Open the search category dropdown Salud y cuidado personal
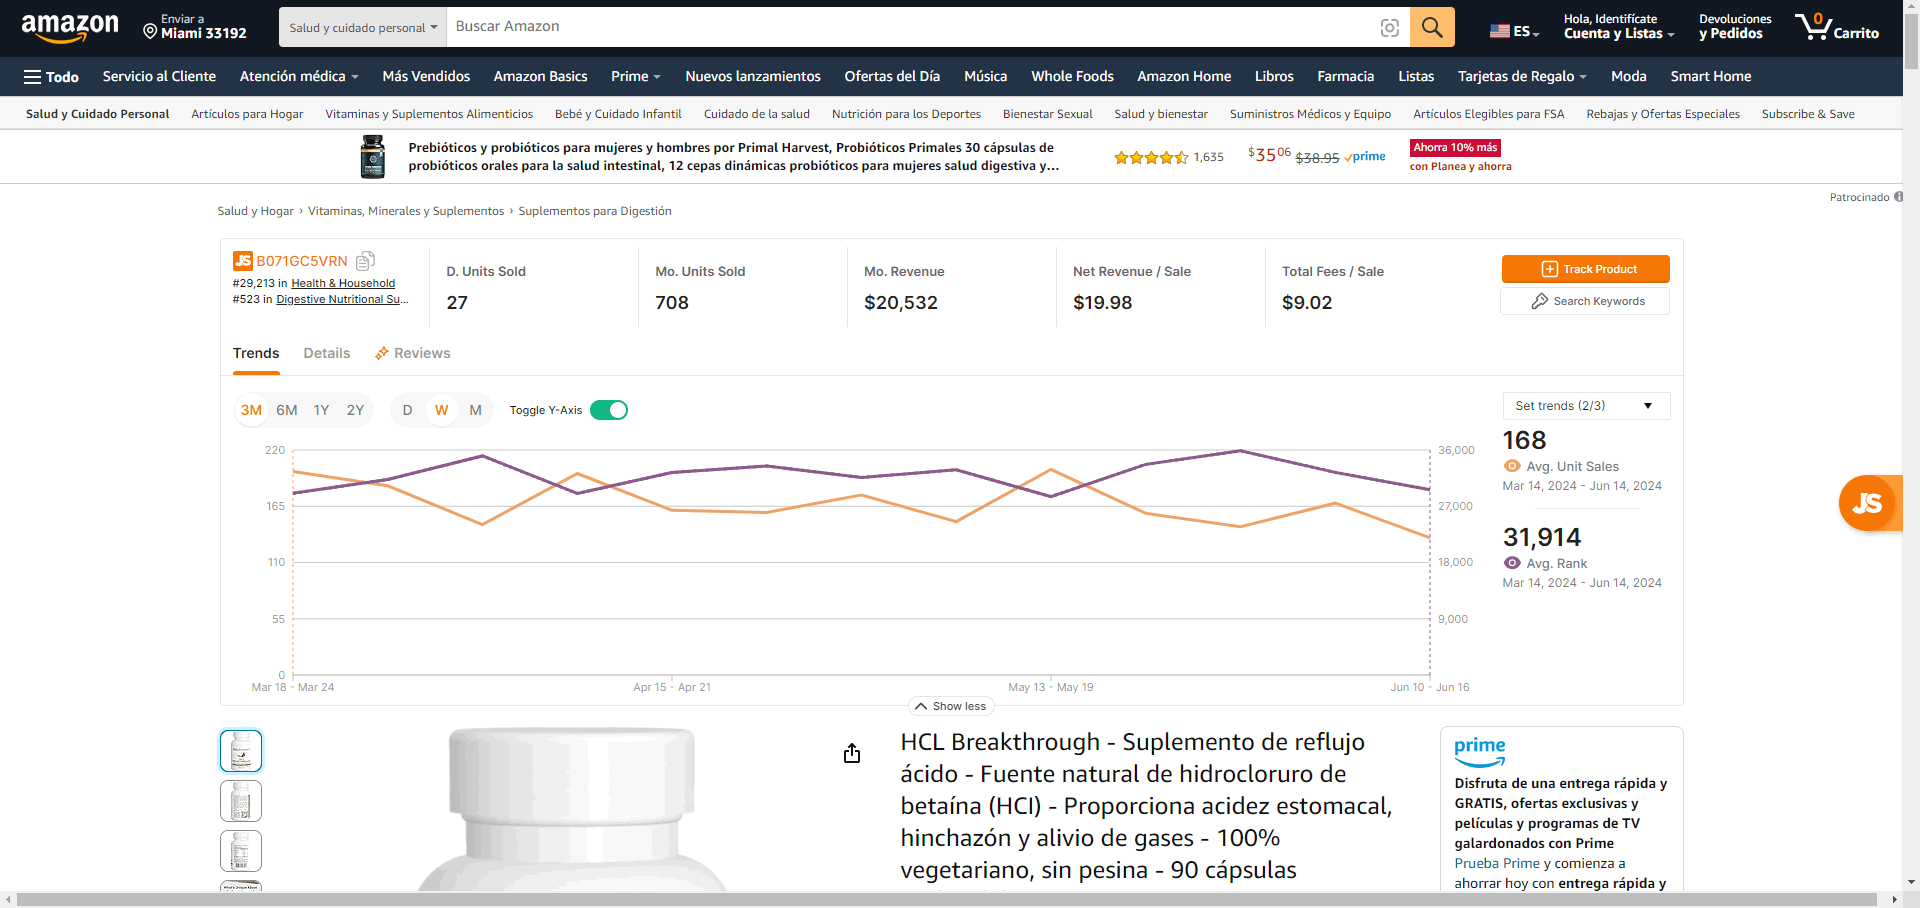 point(363,27)
